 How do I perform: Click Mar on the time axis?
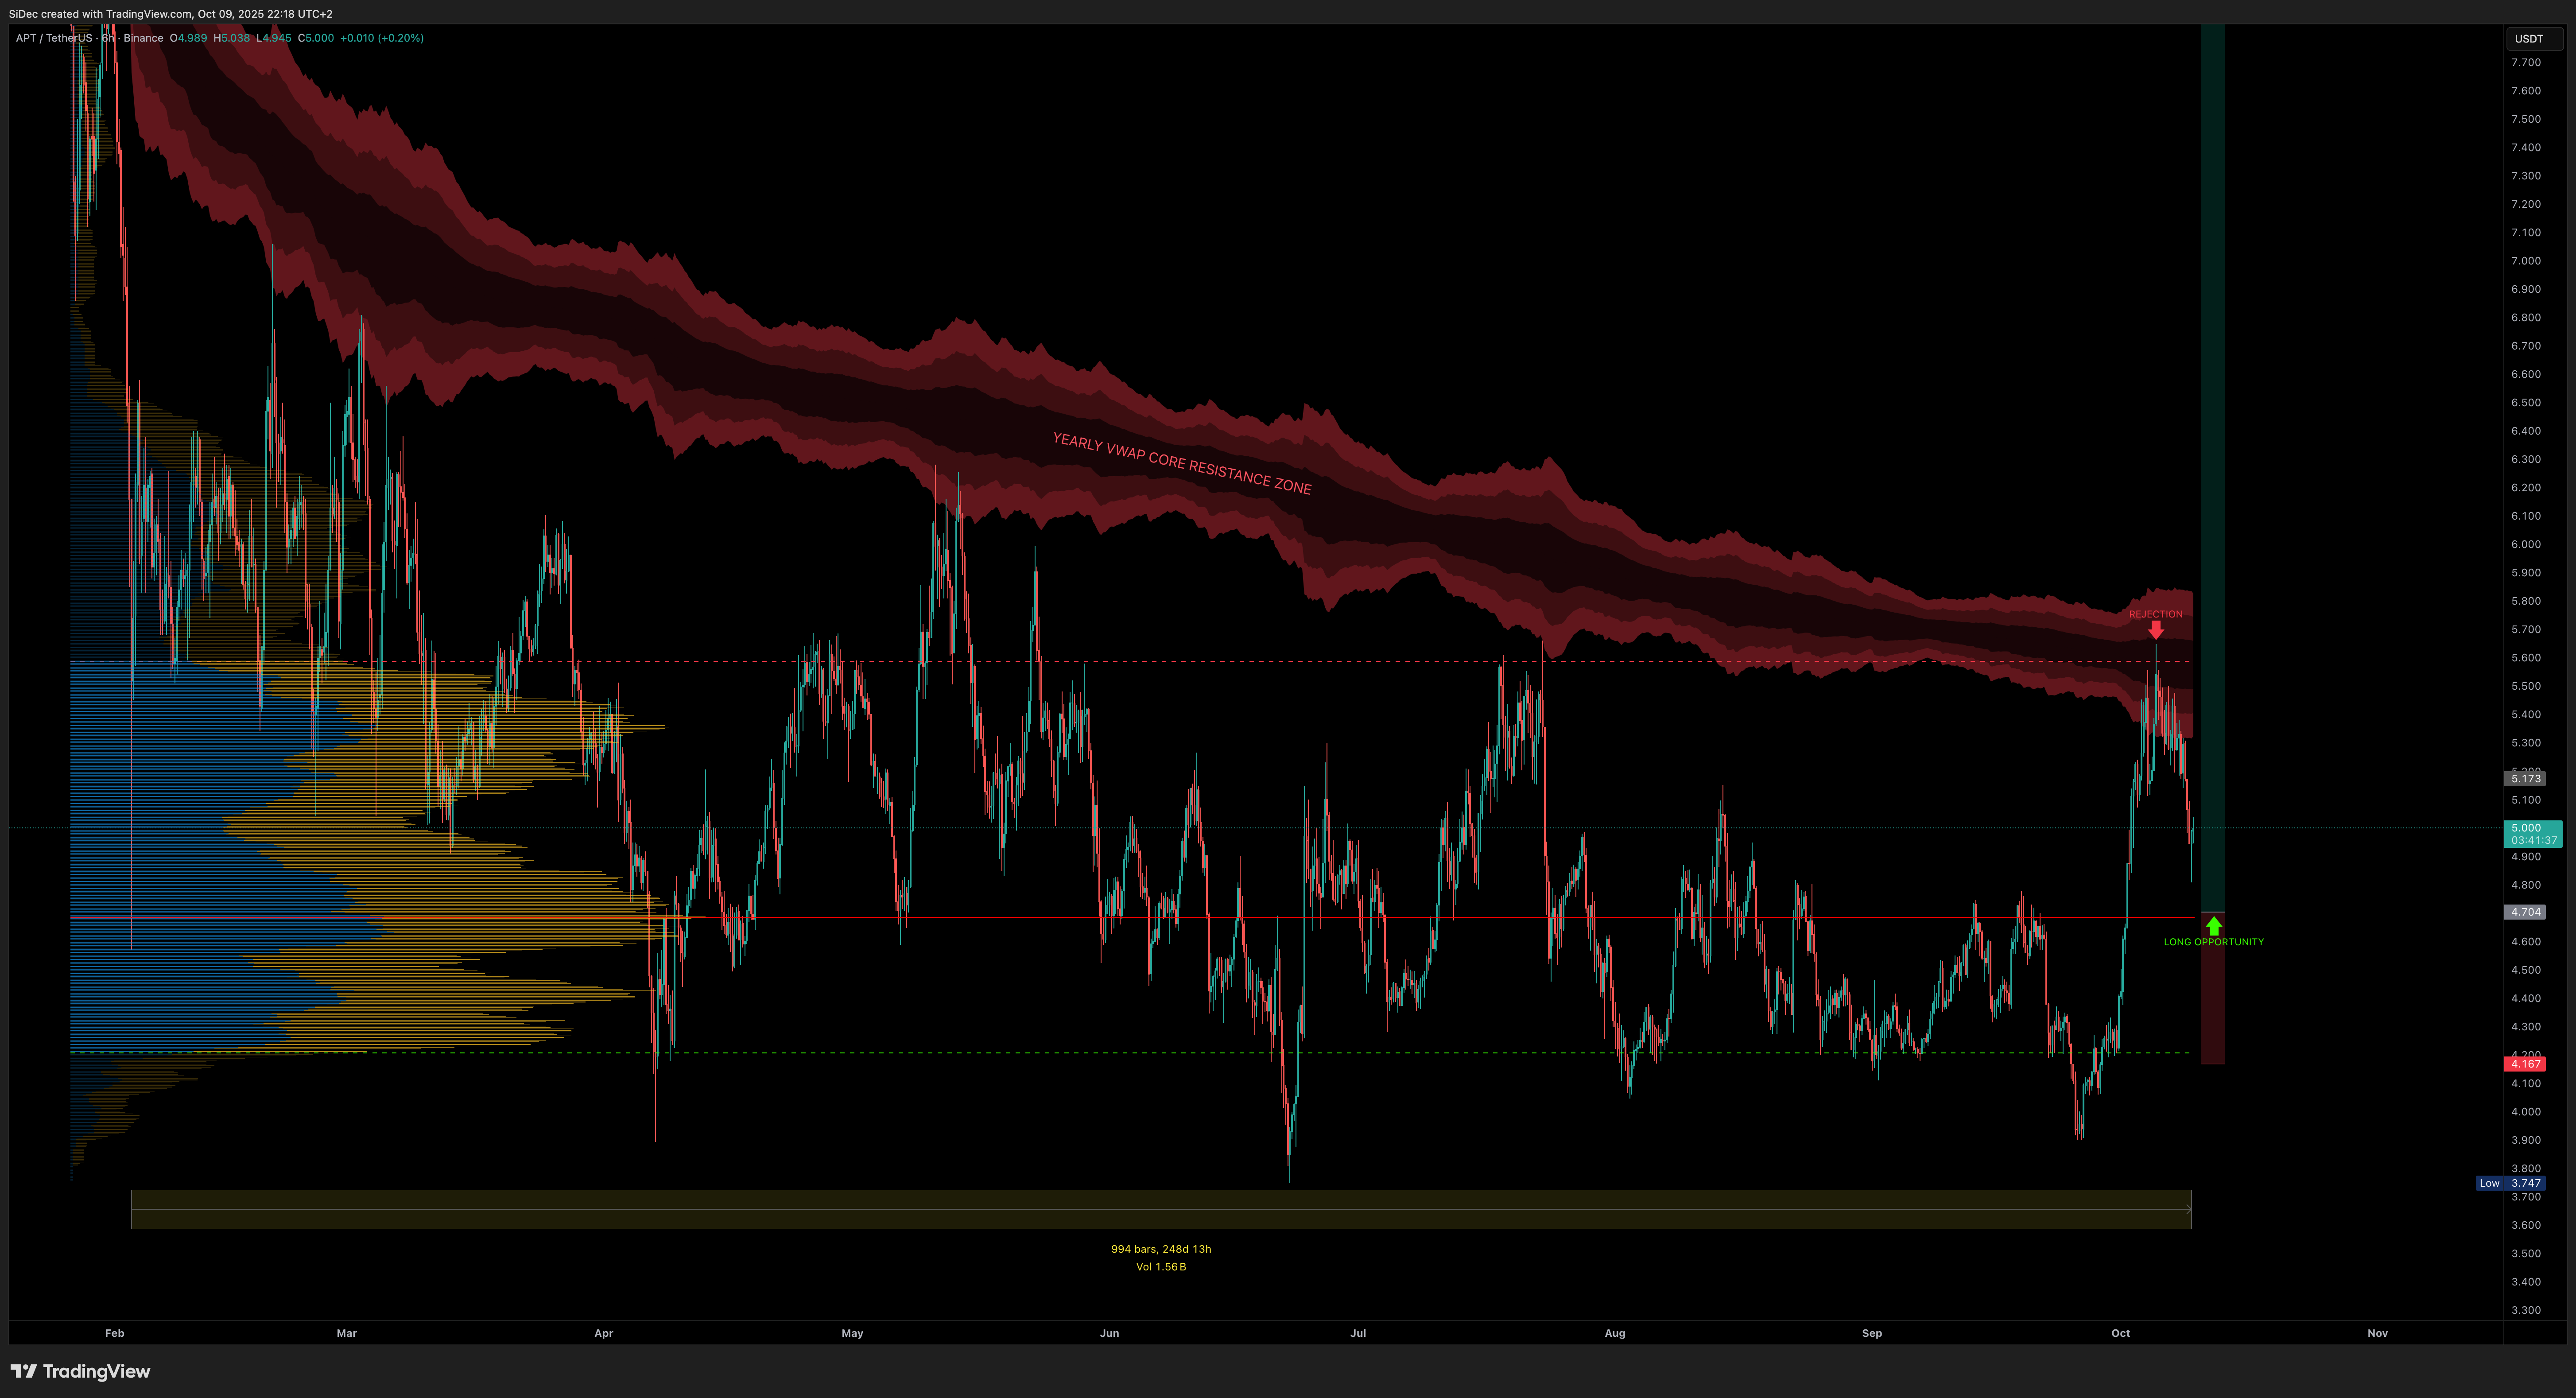point(347,1333)
